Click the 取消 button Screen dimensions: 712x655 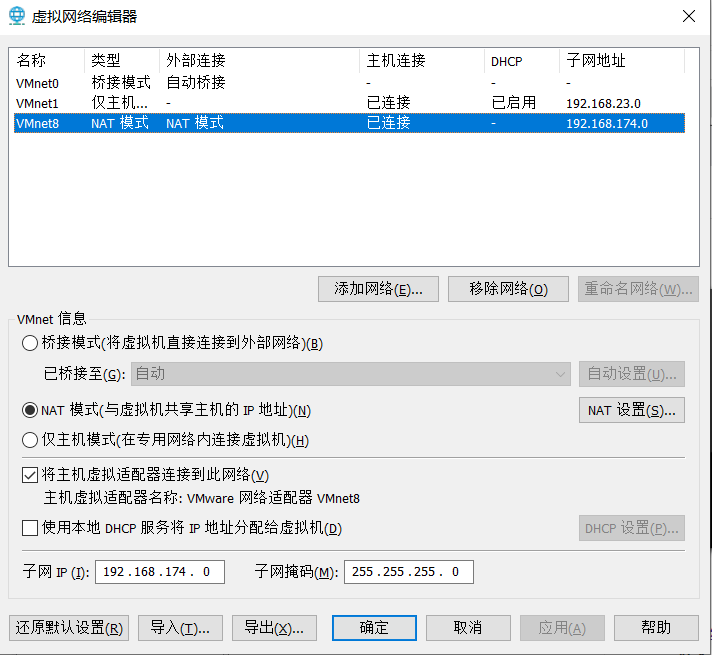pos(468,628)
